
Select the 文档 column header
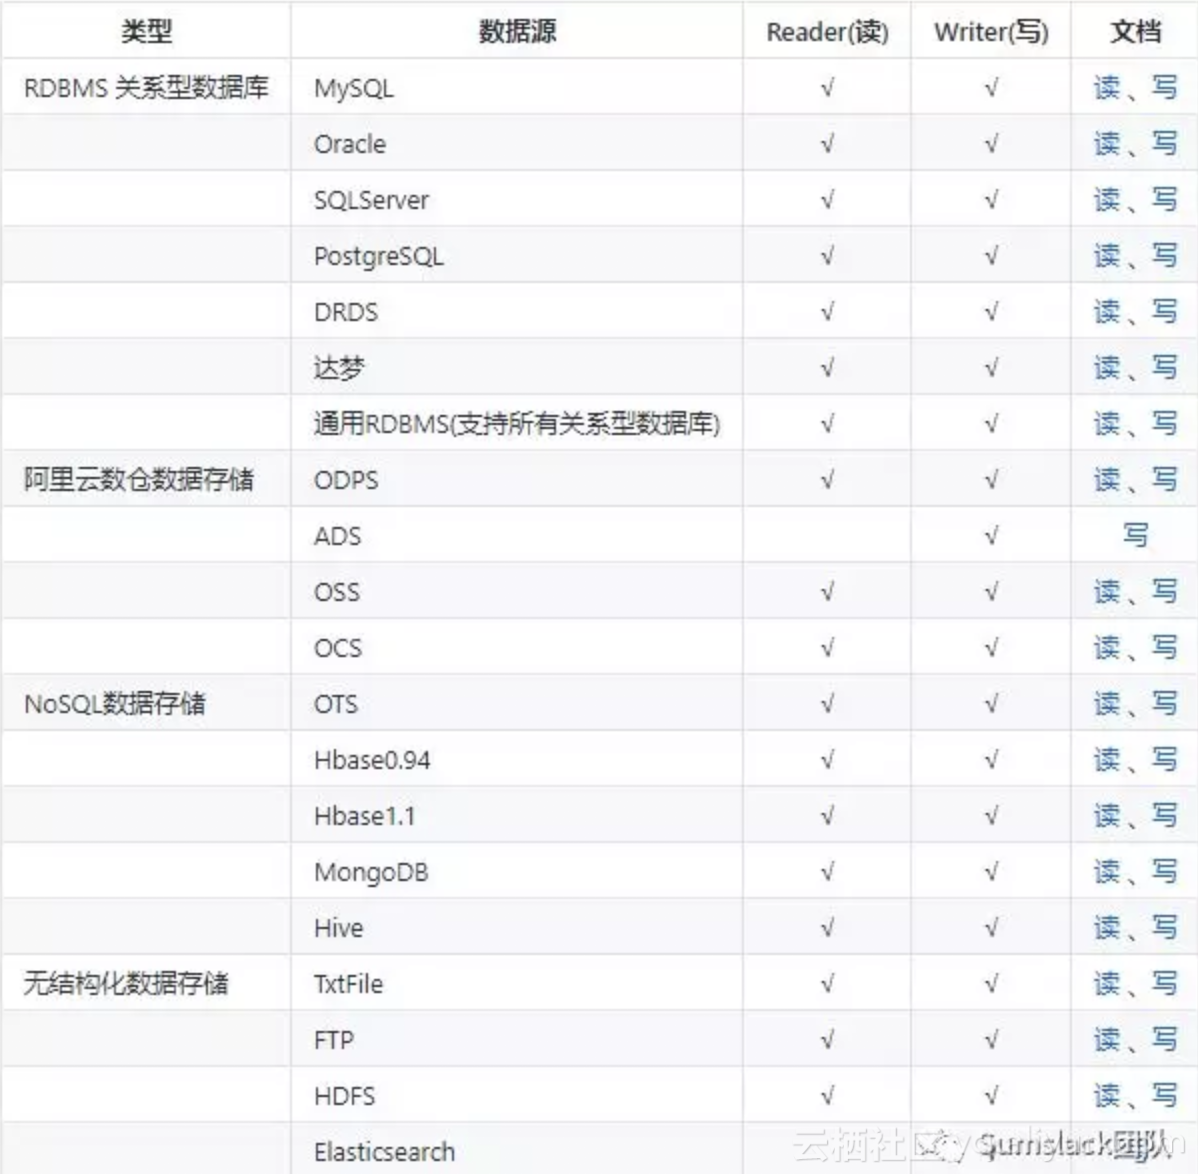click(1135, 31)
